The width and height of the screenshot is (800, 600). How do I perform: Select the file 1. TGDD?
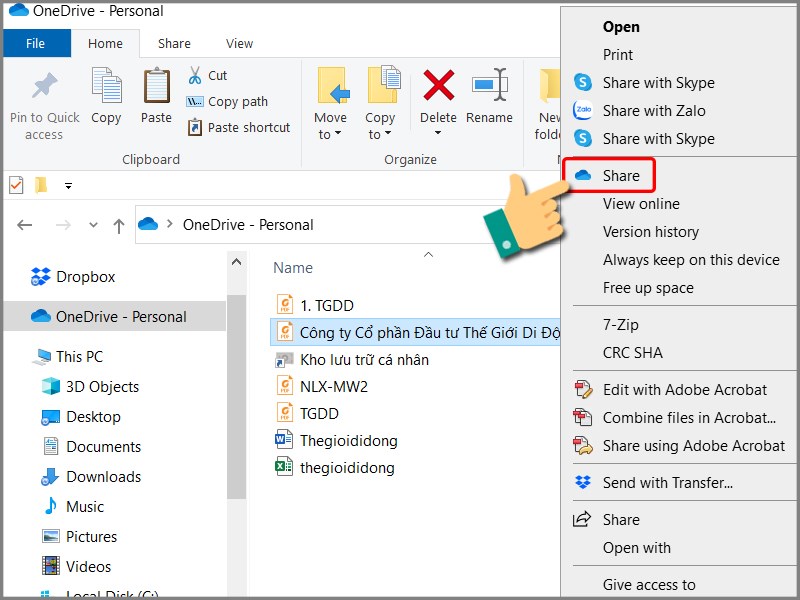click(314, 305)
